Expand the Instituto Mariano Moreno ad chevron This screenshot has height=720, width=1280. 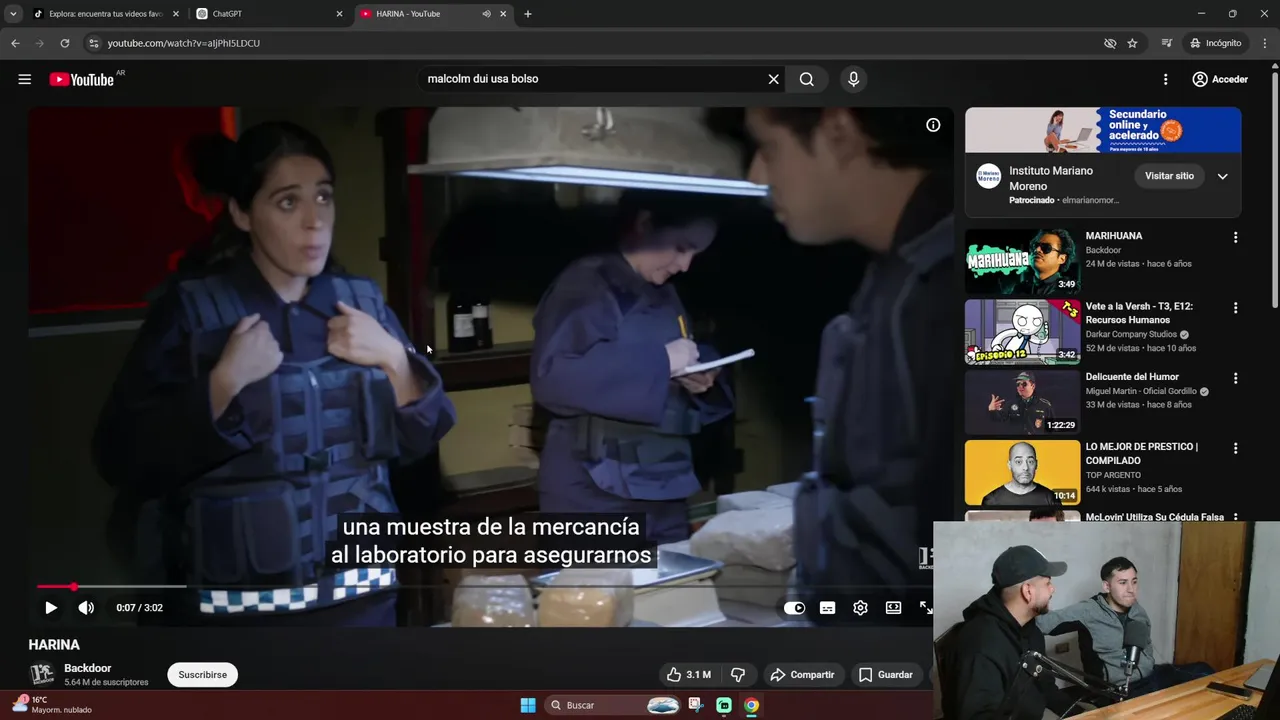tap(1222, 176)
